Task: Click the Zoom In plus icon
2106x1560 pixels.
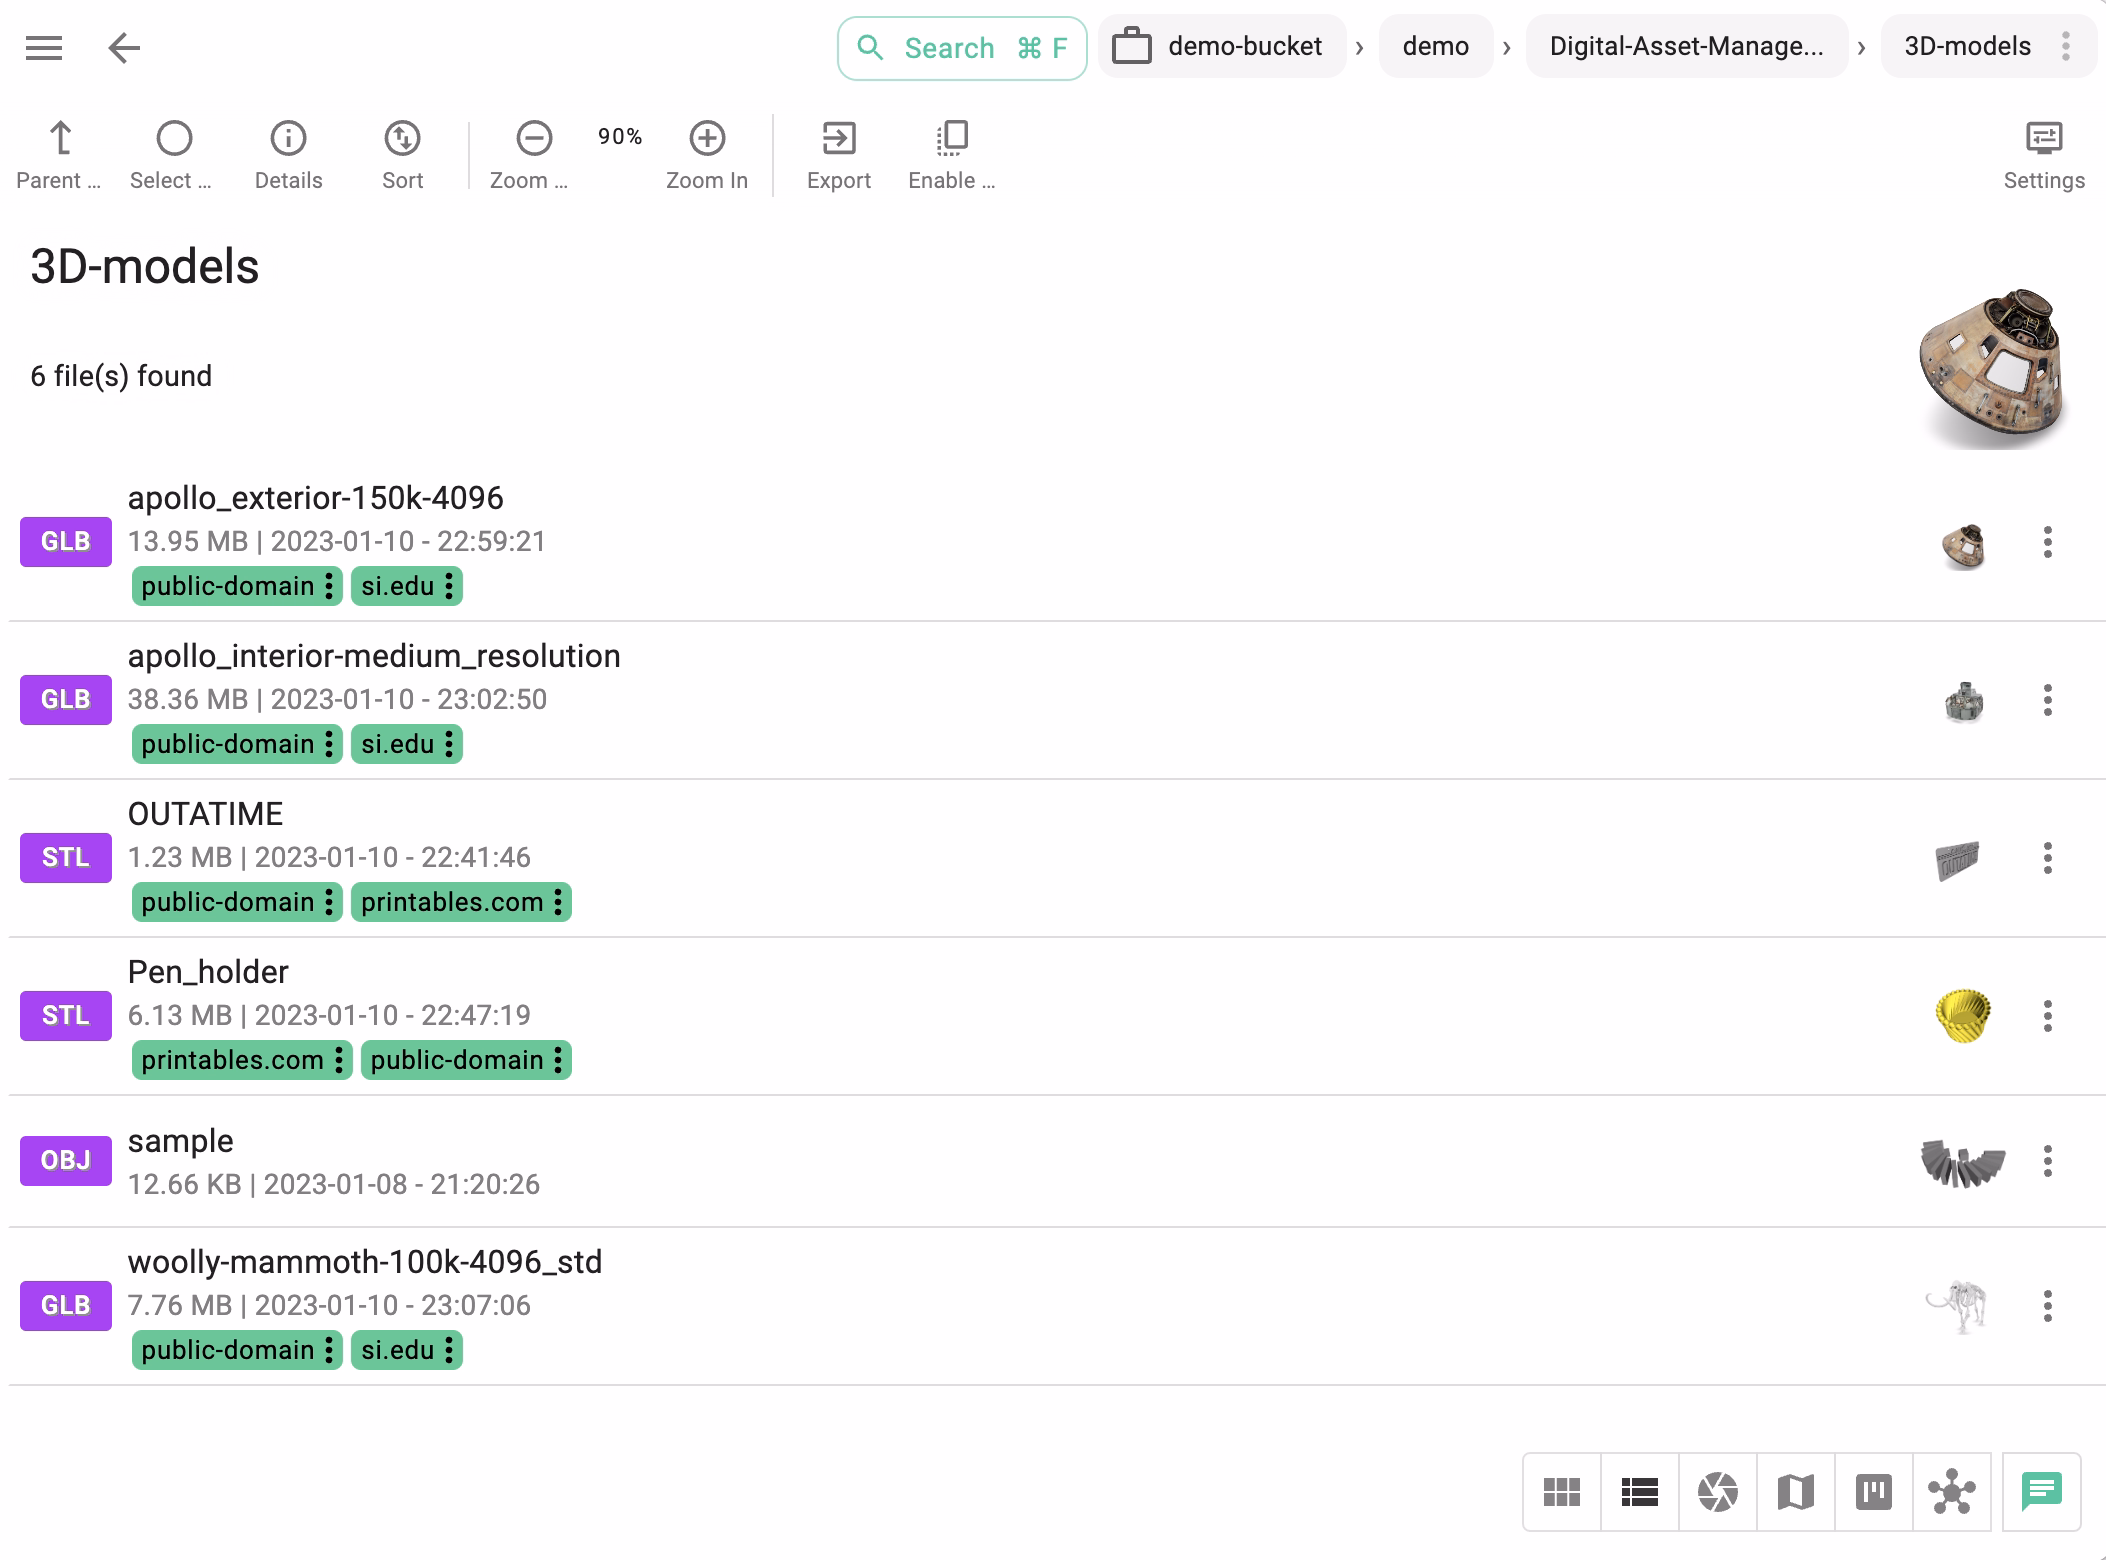Action: click(707, 139)
